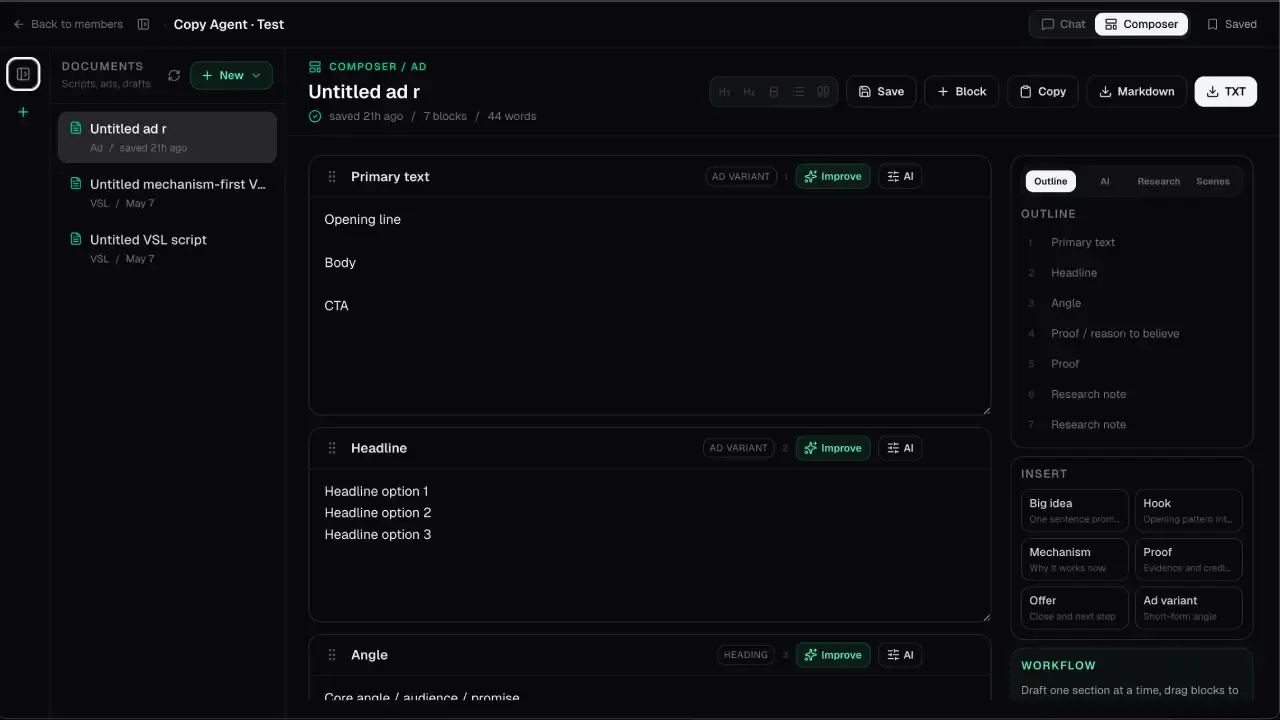Click the Angle block grip handle
The image size is (1280, 720).
click(x=332, y=655)
